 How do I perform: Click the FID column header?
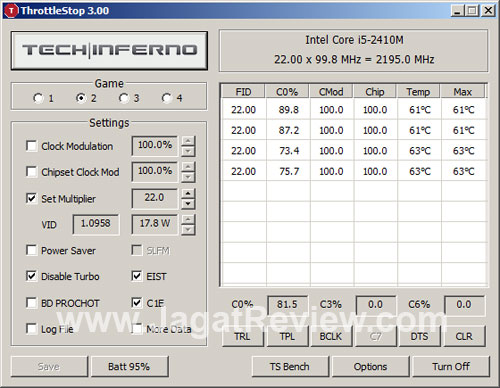coord(243,91)
